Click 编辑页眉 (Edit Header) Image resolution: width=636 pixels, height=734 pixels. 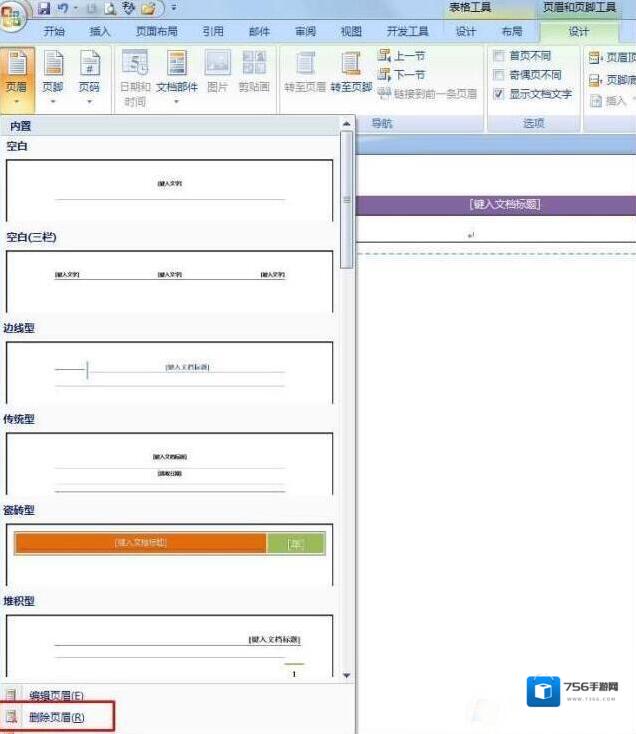56,696
